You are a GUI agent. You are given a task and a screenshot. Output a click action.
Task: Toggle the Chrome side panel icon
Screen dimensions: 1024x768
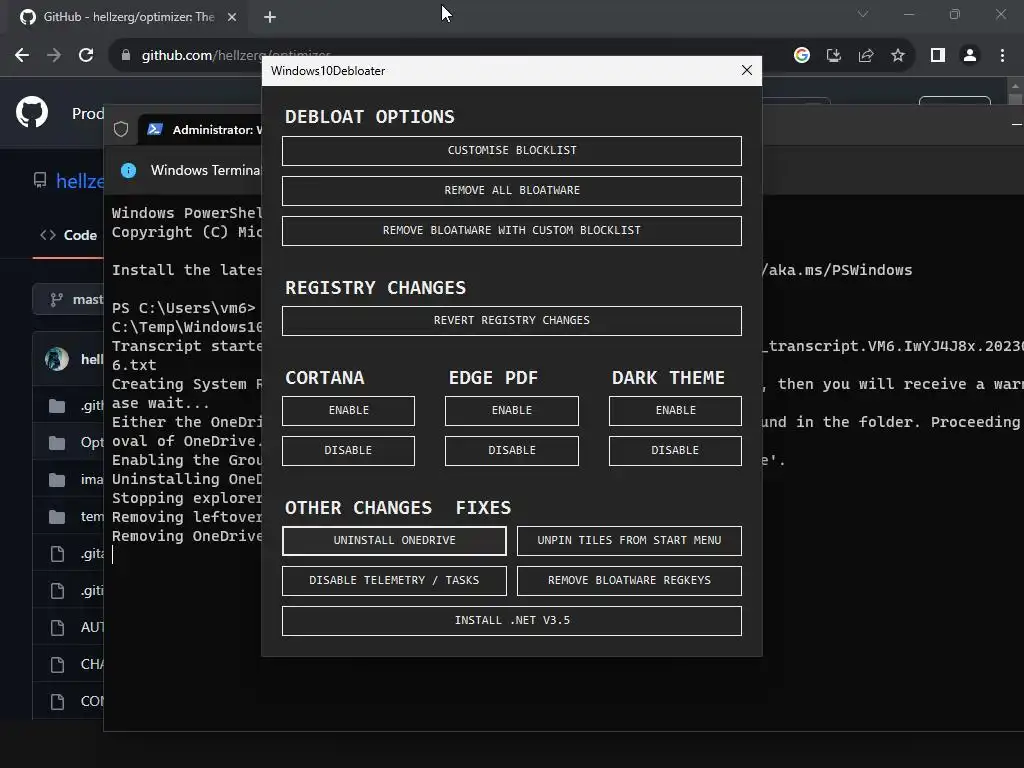(x=938, y=55)
